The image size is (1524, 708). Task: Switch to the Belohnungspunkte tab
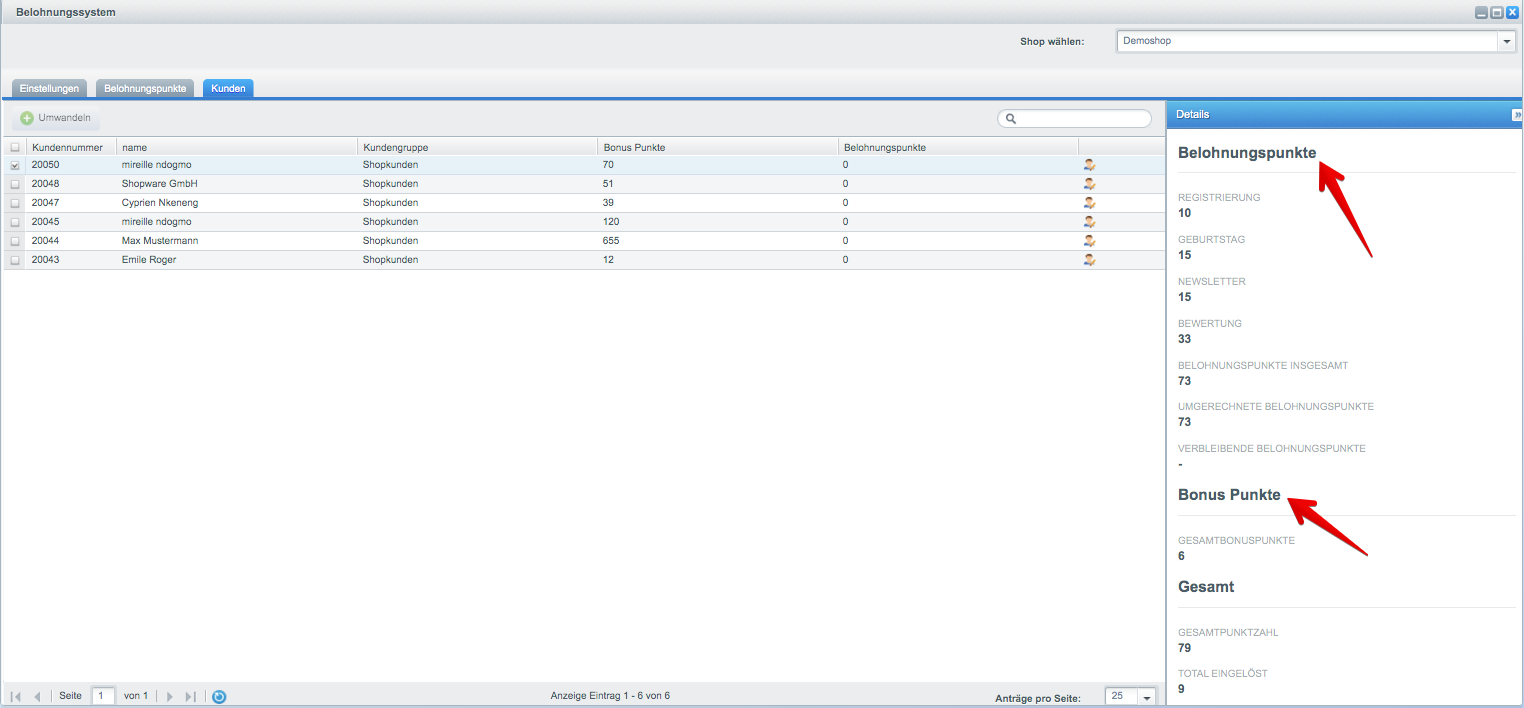145,88
